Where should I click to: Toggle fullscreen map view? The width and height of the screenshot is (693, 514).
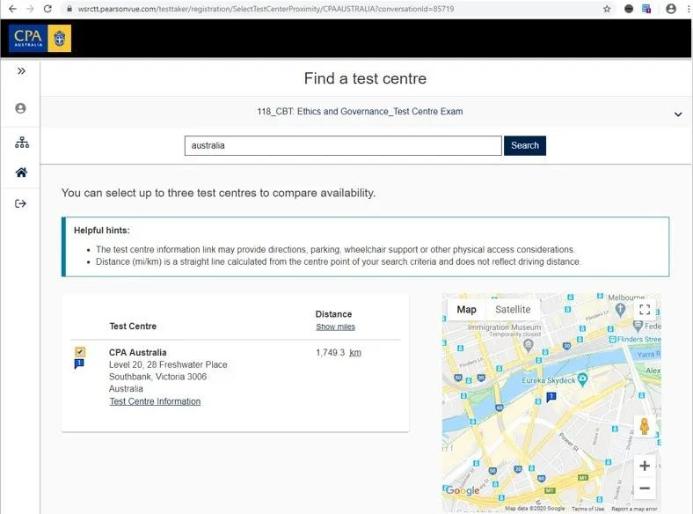[644, 309]
